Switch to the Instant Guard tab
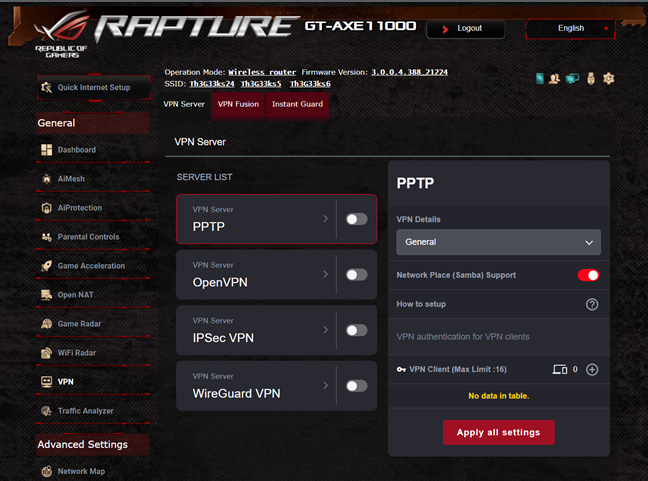This screenshot has height=481, width=648. (298, 105)
